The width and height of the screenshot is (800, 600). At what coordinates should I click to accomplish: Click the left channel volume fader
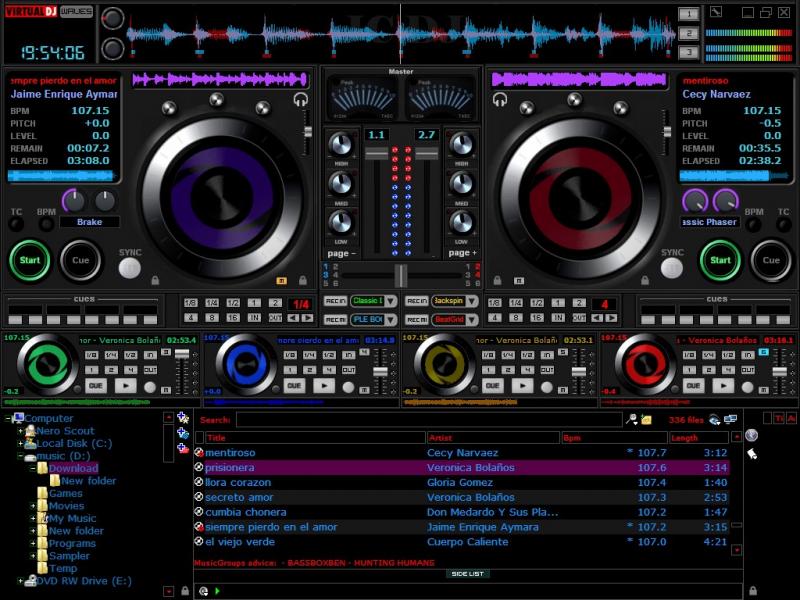pyautogui.click(x=377, y=153)
